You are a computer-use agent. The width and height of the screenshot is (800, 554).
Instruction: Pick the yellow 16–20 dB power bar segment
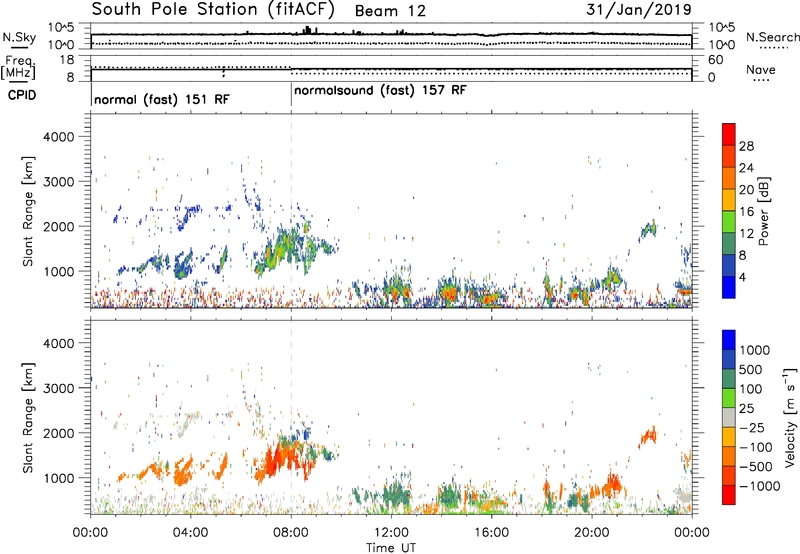pyautogui.click(x=729, y=200)
